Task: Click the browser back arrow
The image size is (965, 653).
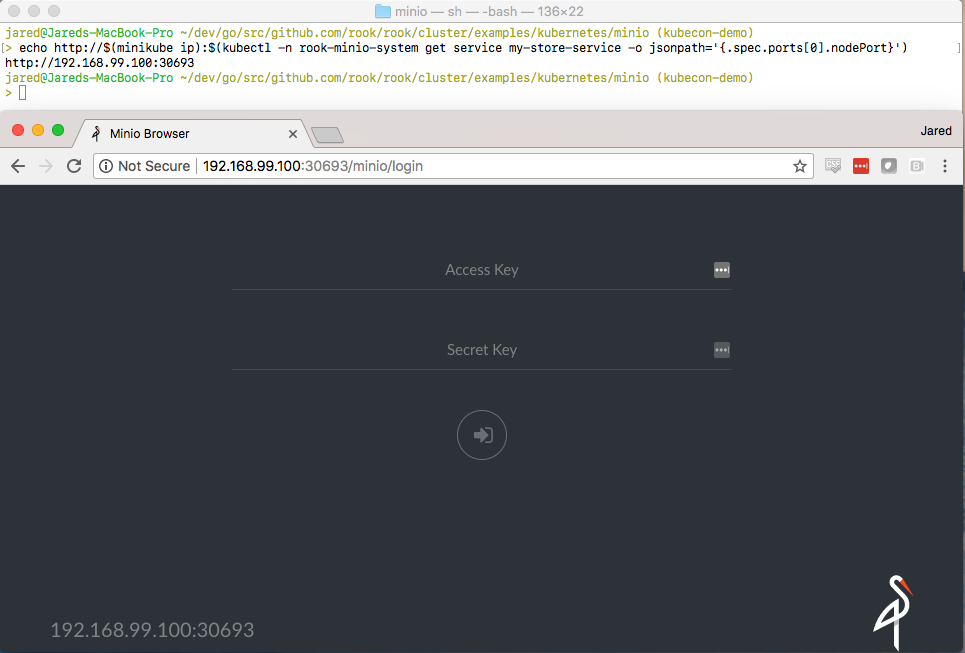Action: pyautogui.click(x=18, y=166)
